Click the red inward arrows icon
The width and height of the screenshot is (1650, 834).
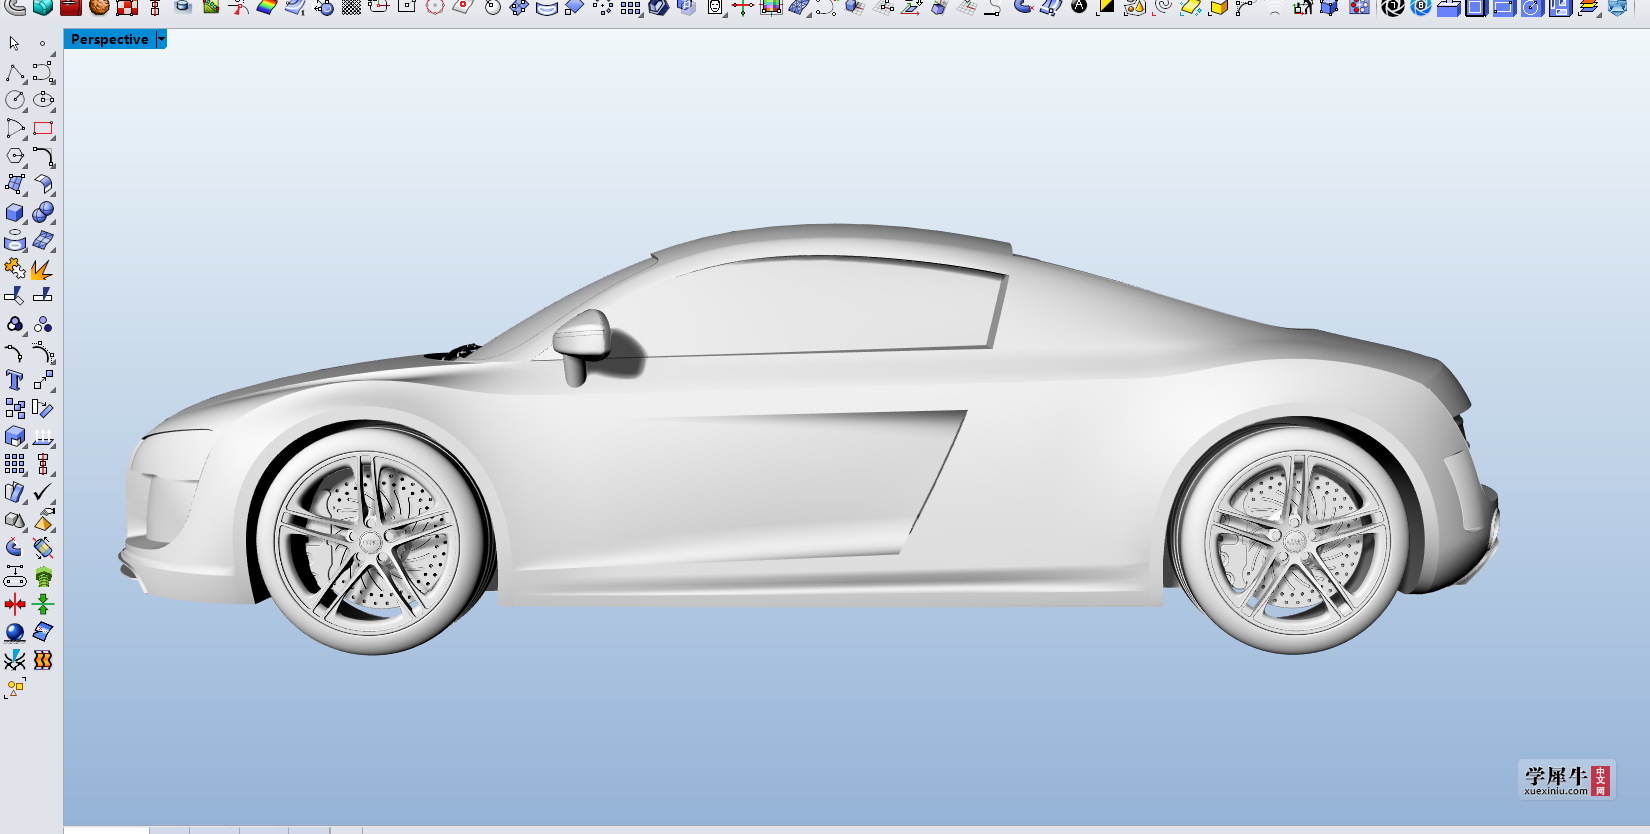coord(15,604)
